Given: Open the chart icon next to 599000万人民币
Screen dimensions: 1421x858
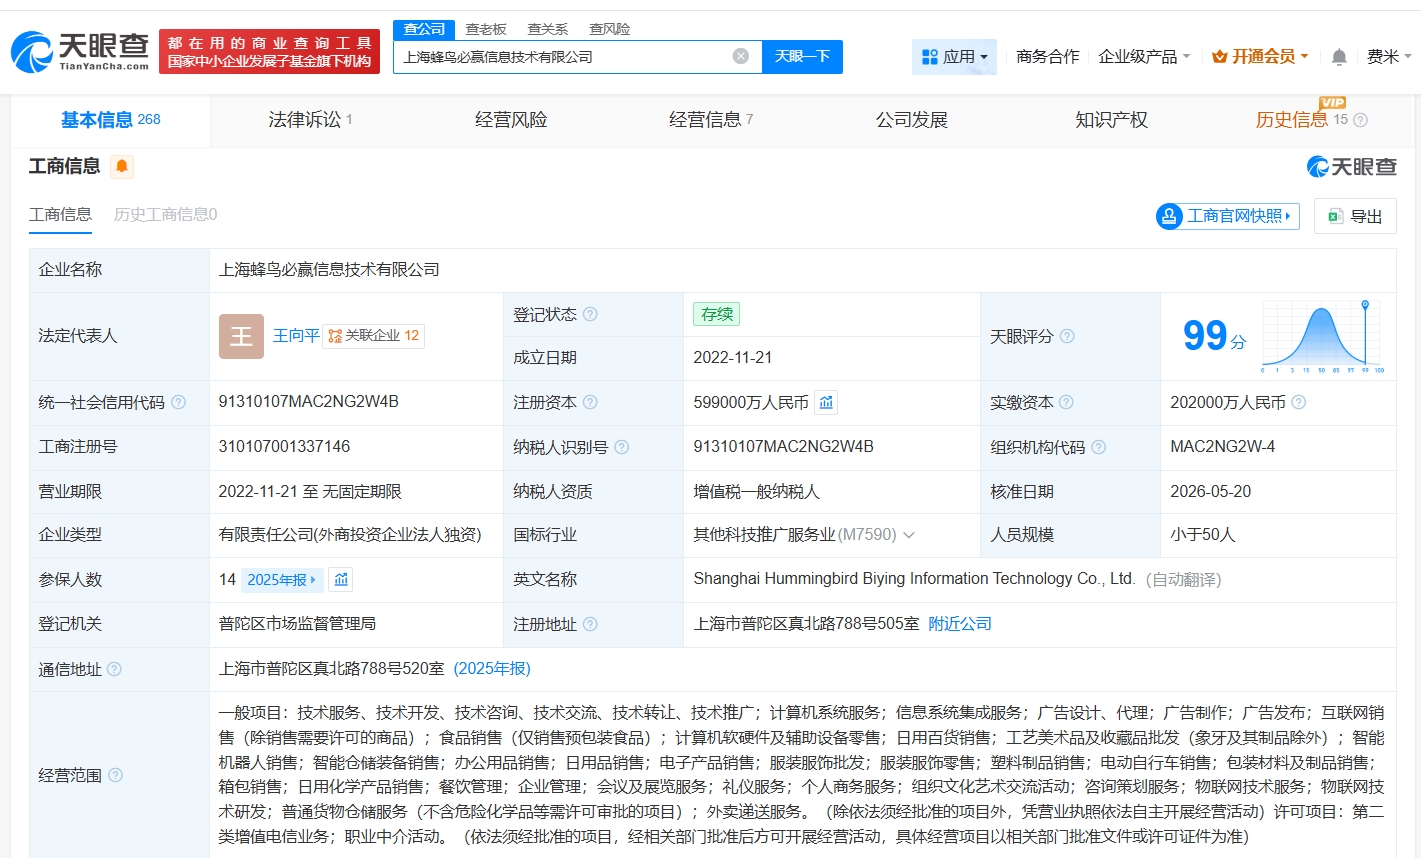Looking at the screenshot, I should (826, 402).
